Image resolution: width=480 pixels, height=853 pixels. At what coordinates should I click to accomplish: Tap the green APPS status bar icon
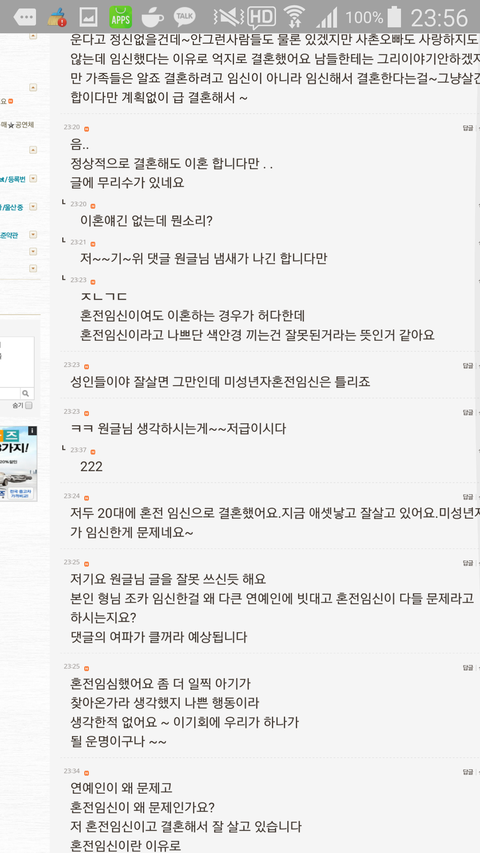[120, 17]
